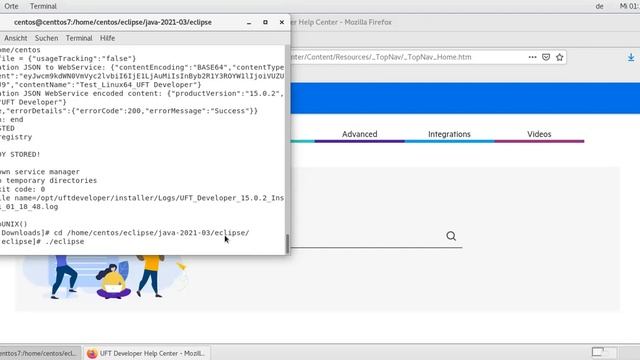Open the Firefox downloads arrow icon
640x360 pixels.
tap(631, 58)
